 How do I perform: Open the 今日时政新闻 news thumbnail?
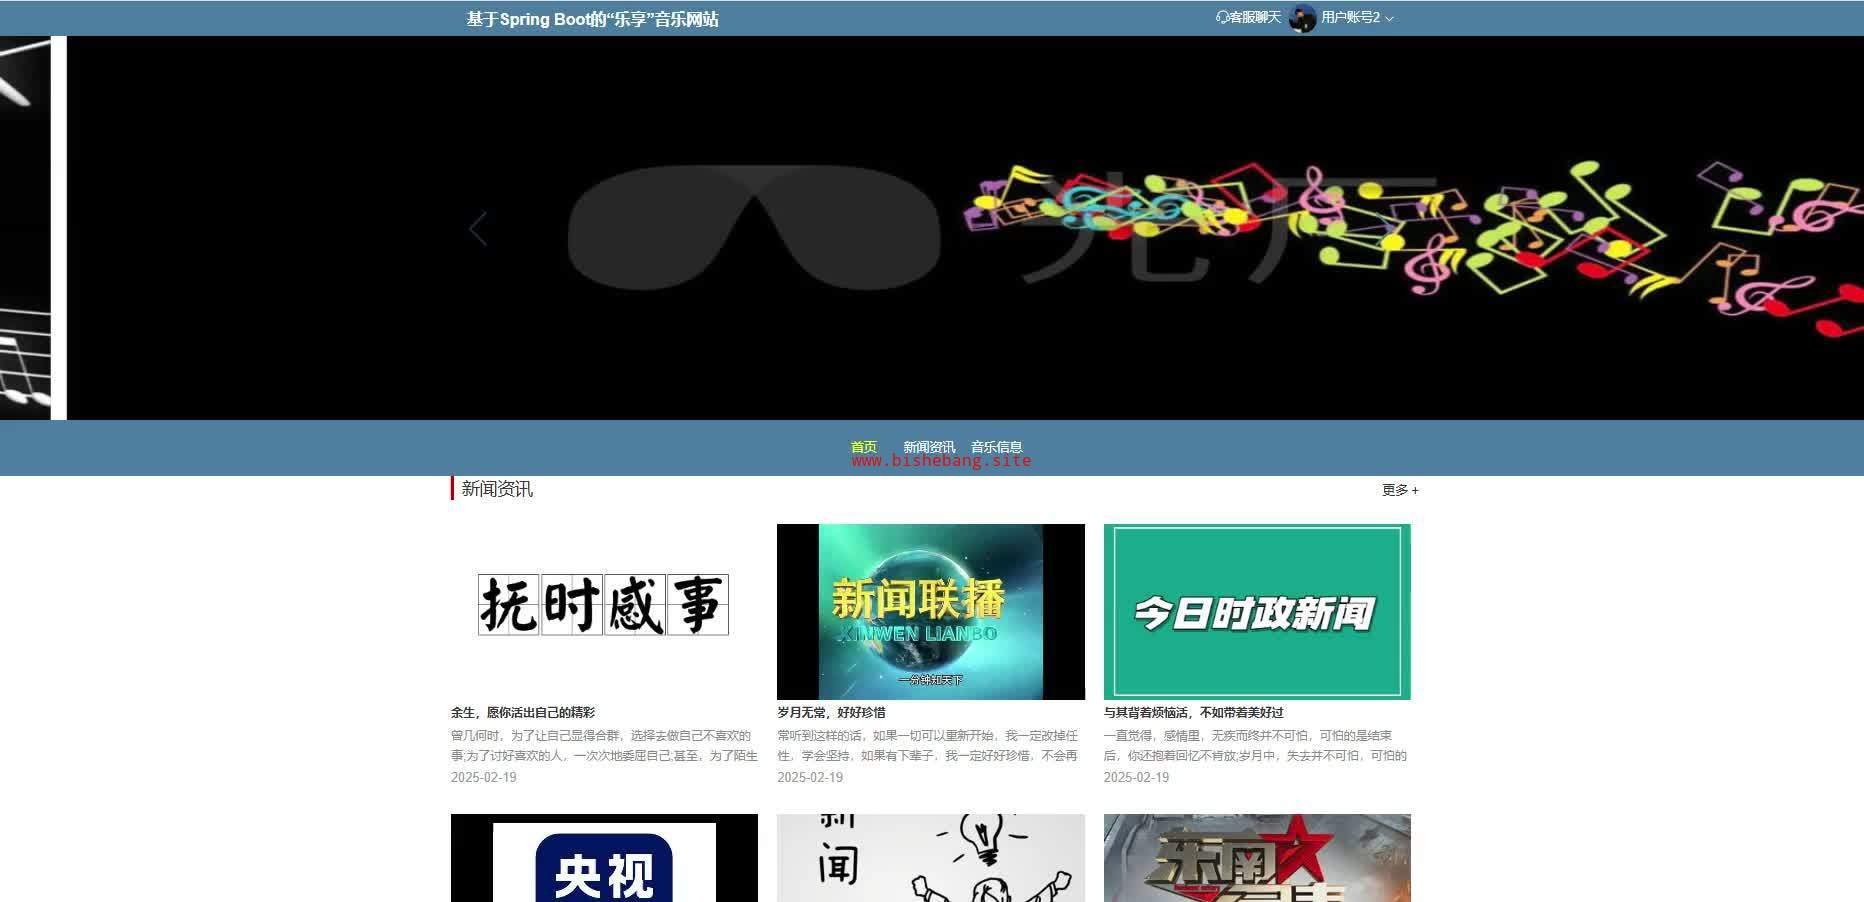point(1257,612)
